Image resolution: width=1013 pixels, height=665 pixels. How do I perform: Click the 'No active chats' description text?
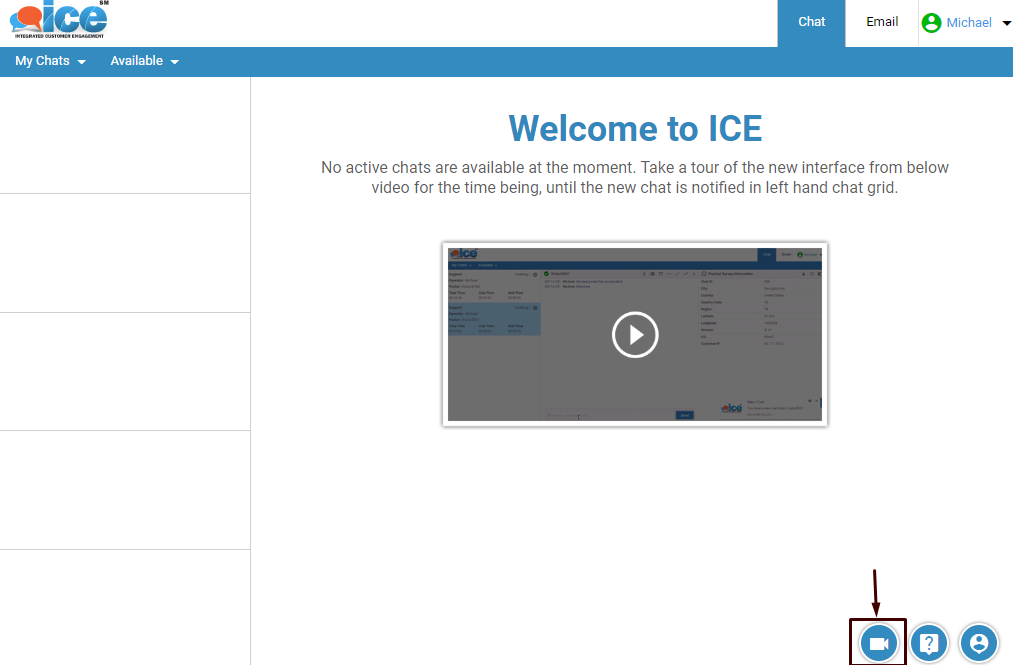coord(635,177)
